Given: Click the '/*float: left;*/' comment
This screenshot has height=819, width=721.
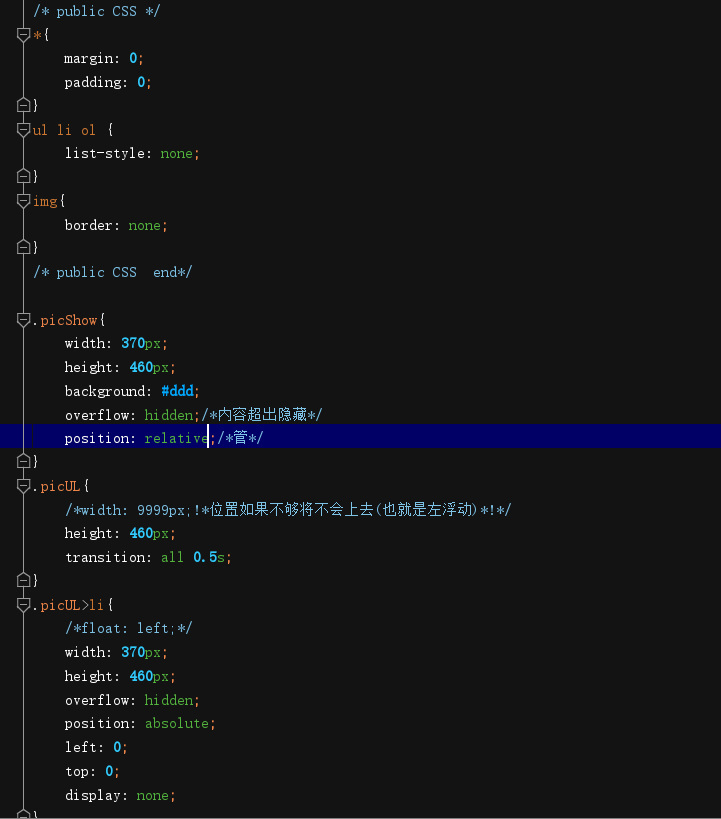Looking at the screenshot, I should pyautogui.click(x=129, y=628).
